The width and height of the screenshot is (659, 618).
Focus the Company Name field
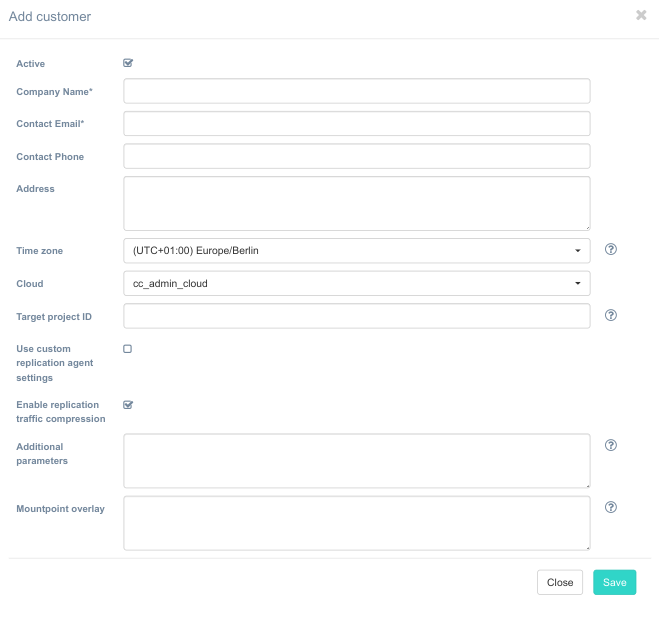[x=356, y=91]
